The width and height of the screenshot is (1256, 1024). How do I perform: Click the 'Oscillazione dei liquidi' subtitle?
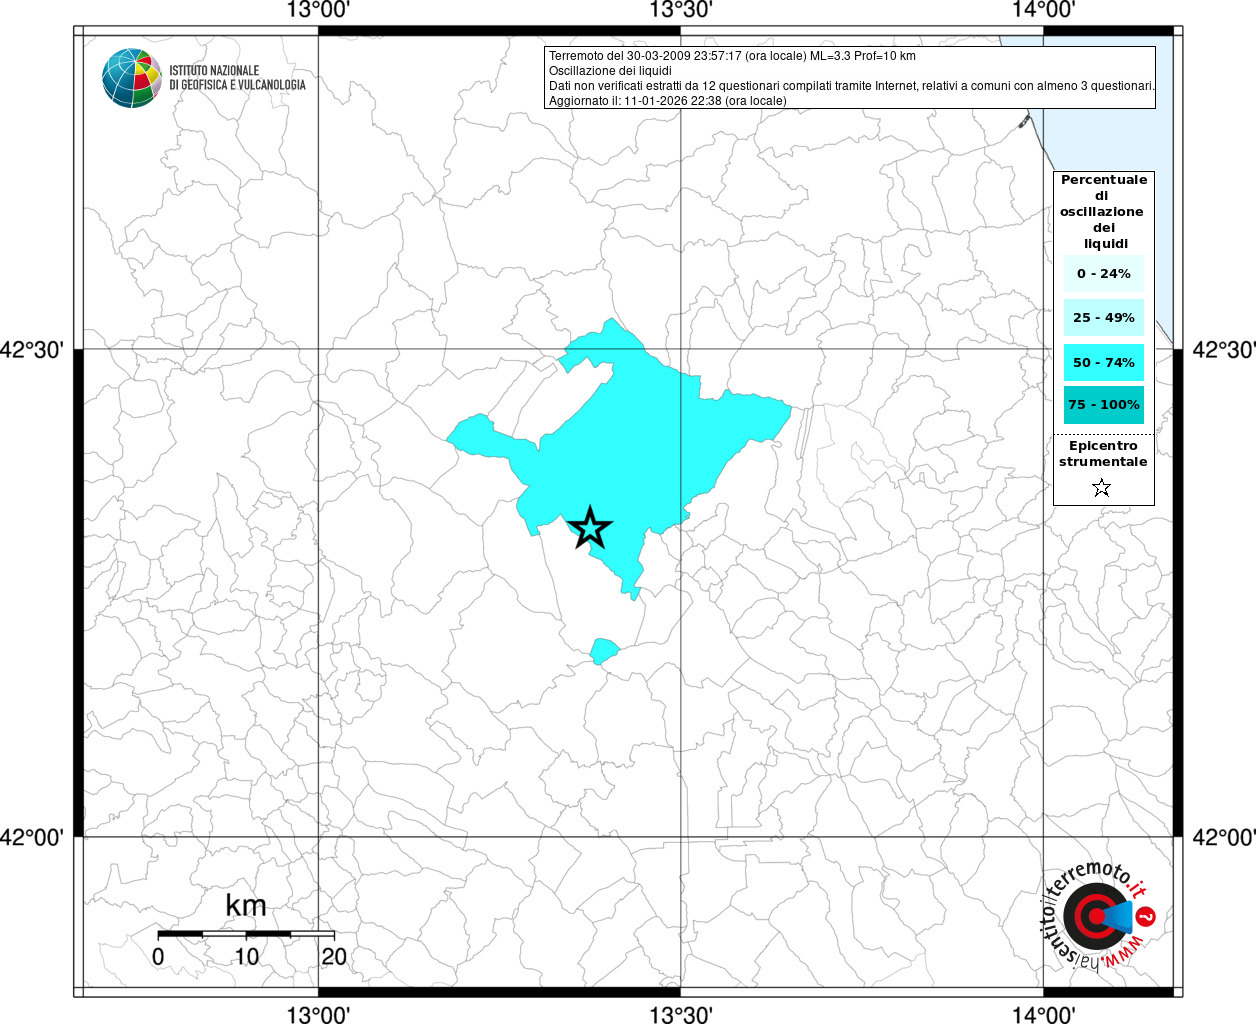(x=610, y=71)
